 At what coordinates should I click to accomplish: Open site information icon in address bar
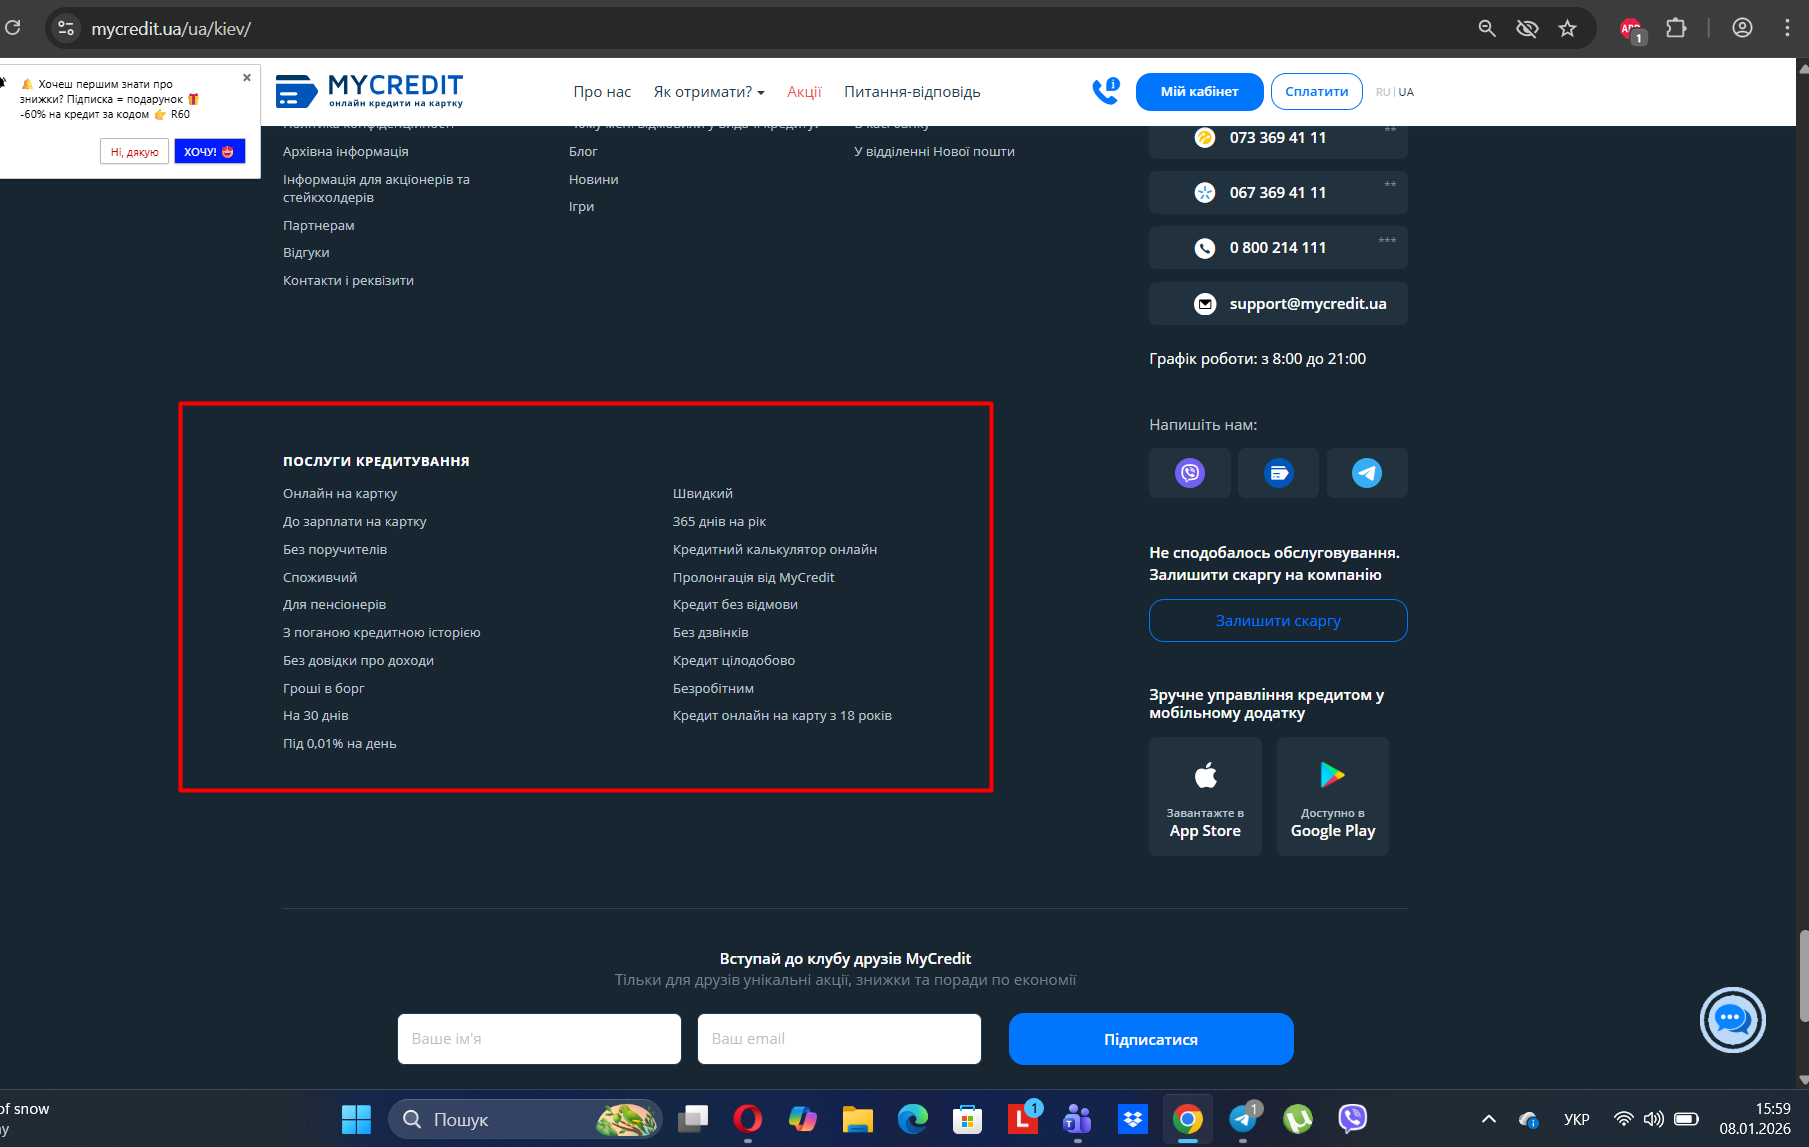tap(66, 28)
